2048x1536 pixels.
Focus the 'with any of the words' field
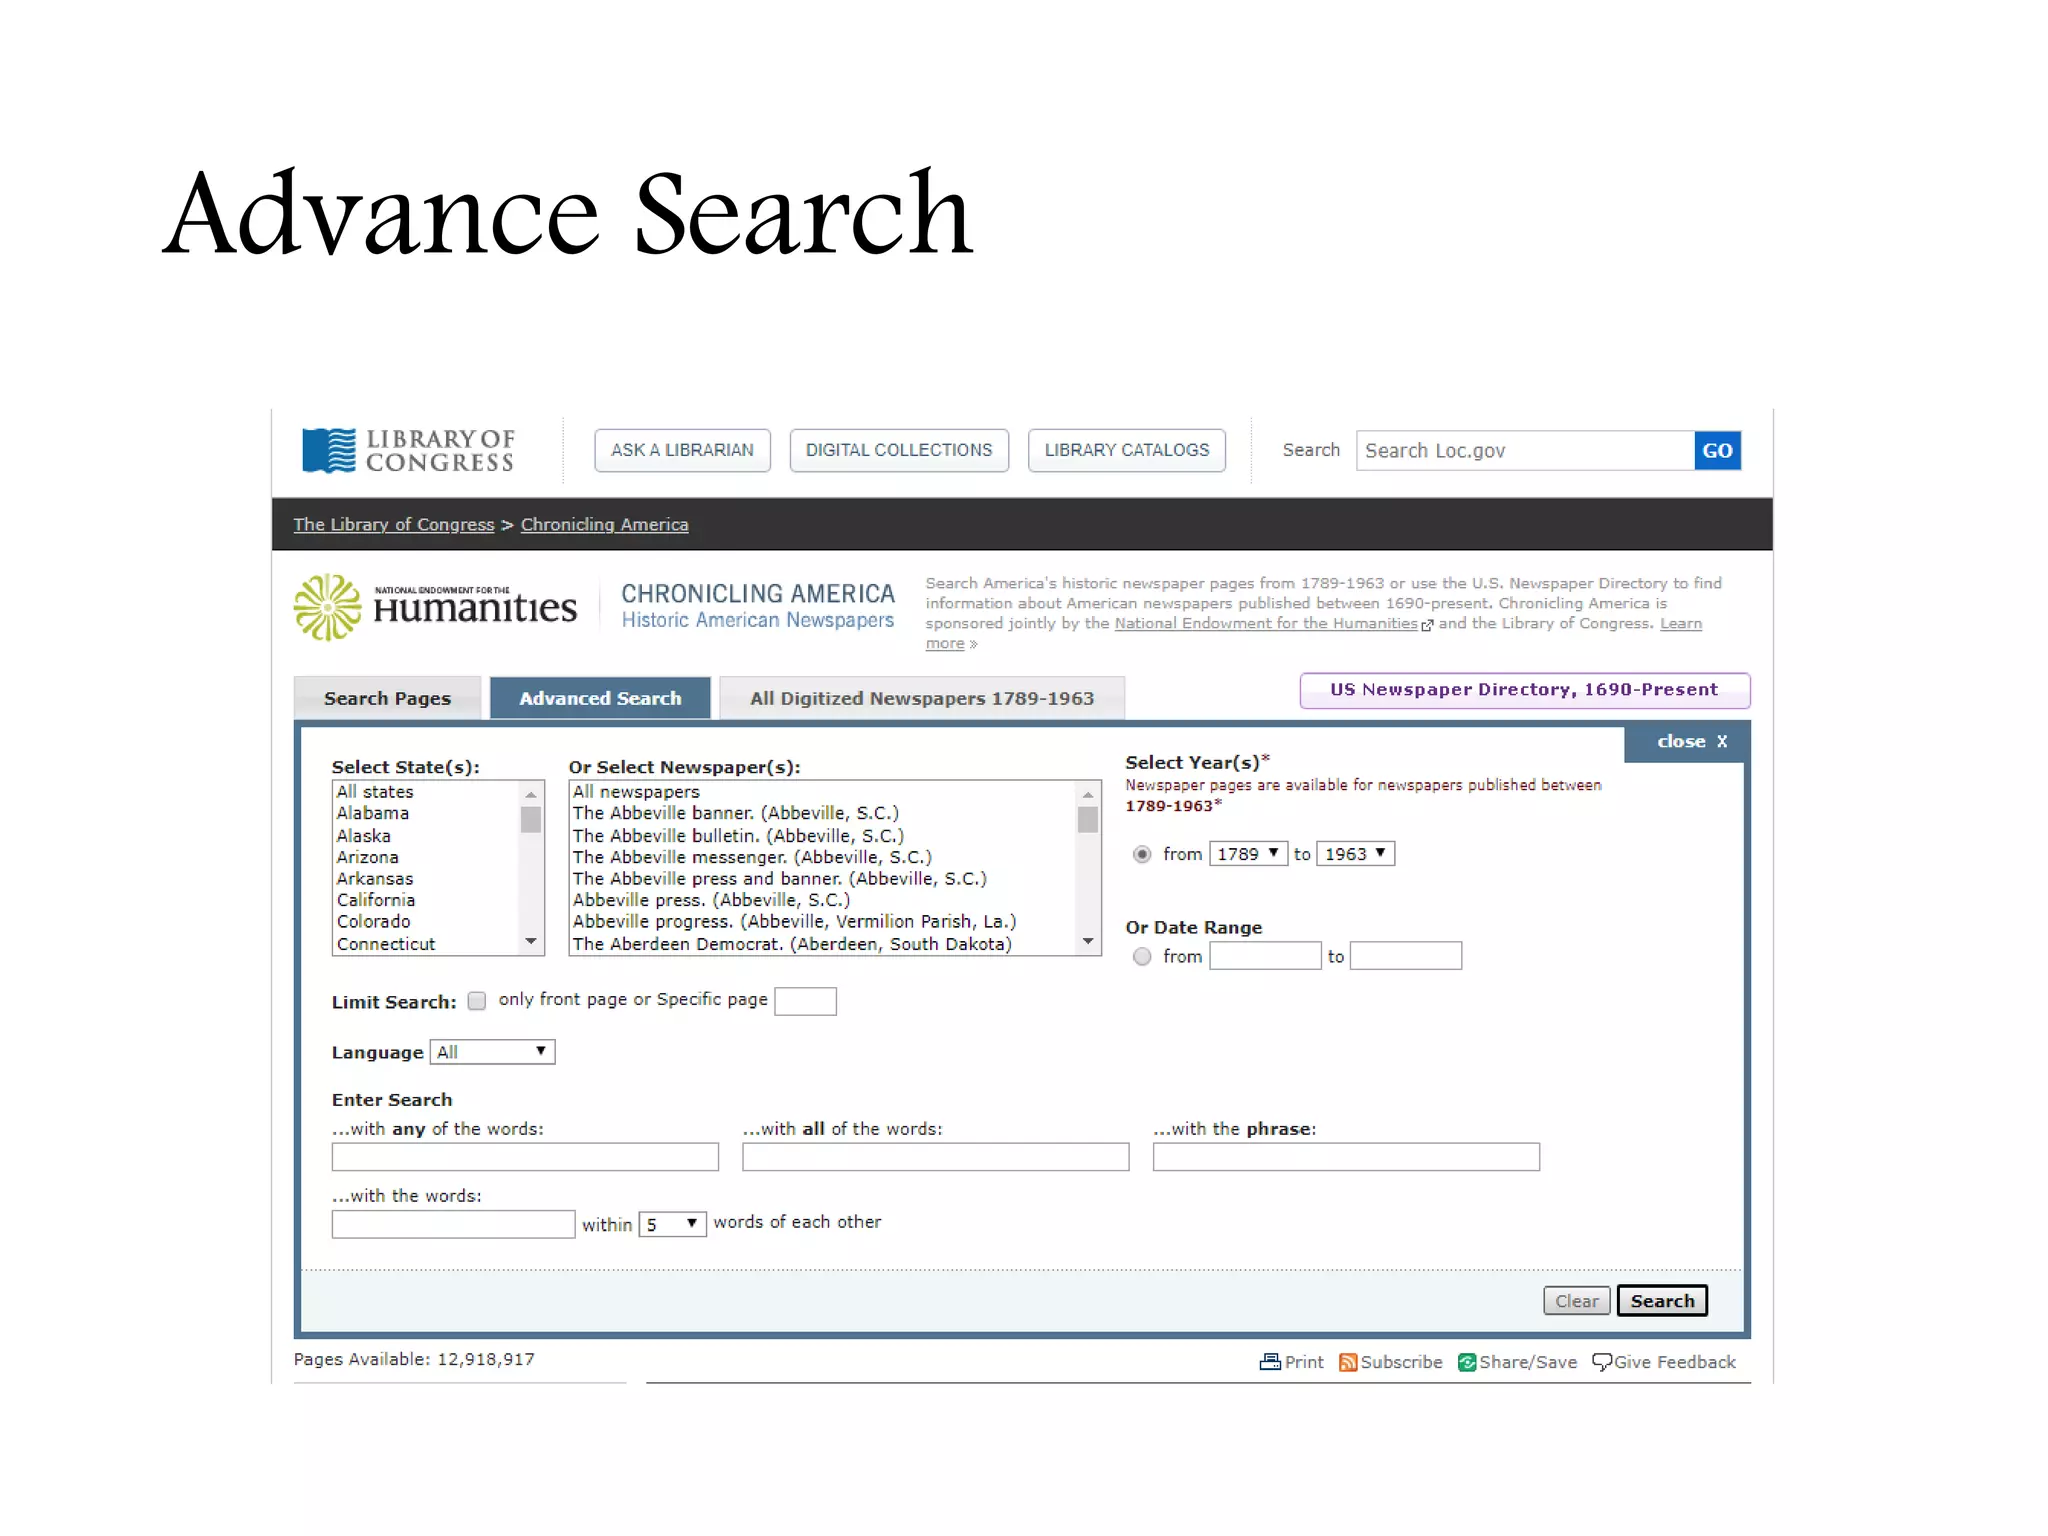click(x=525, y=1157)
